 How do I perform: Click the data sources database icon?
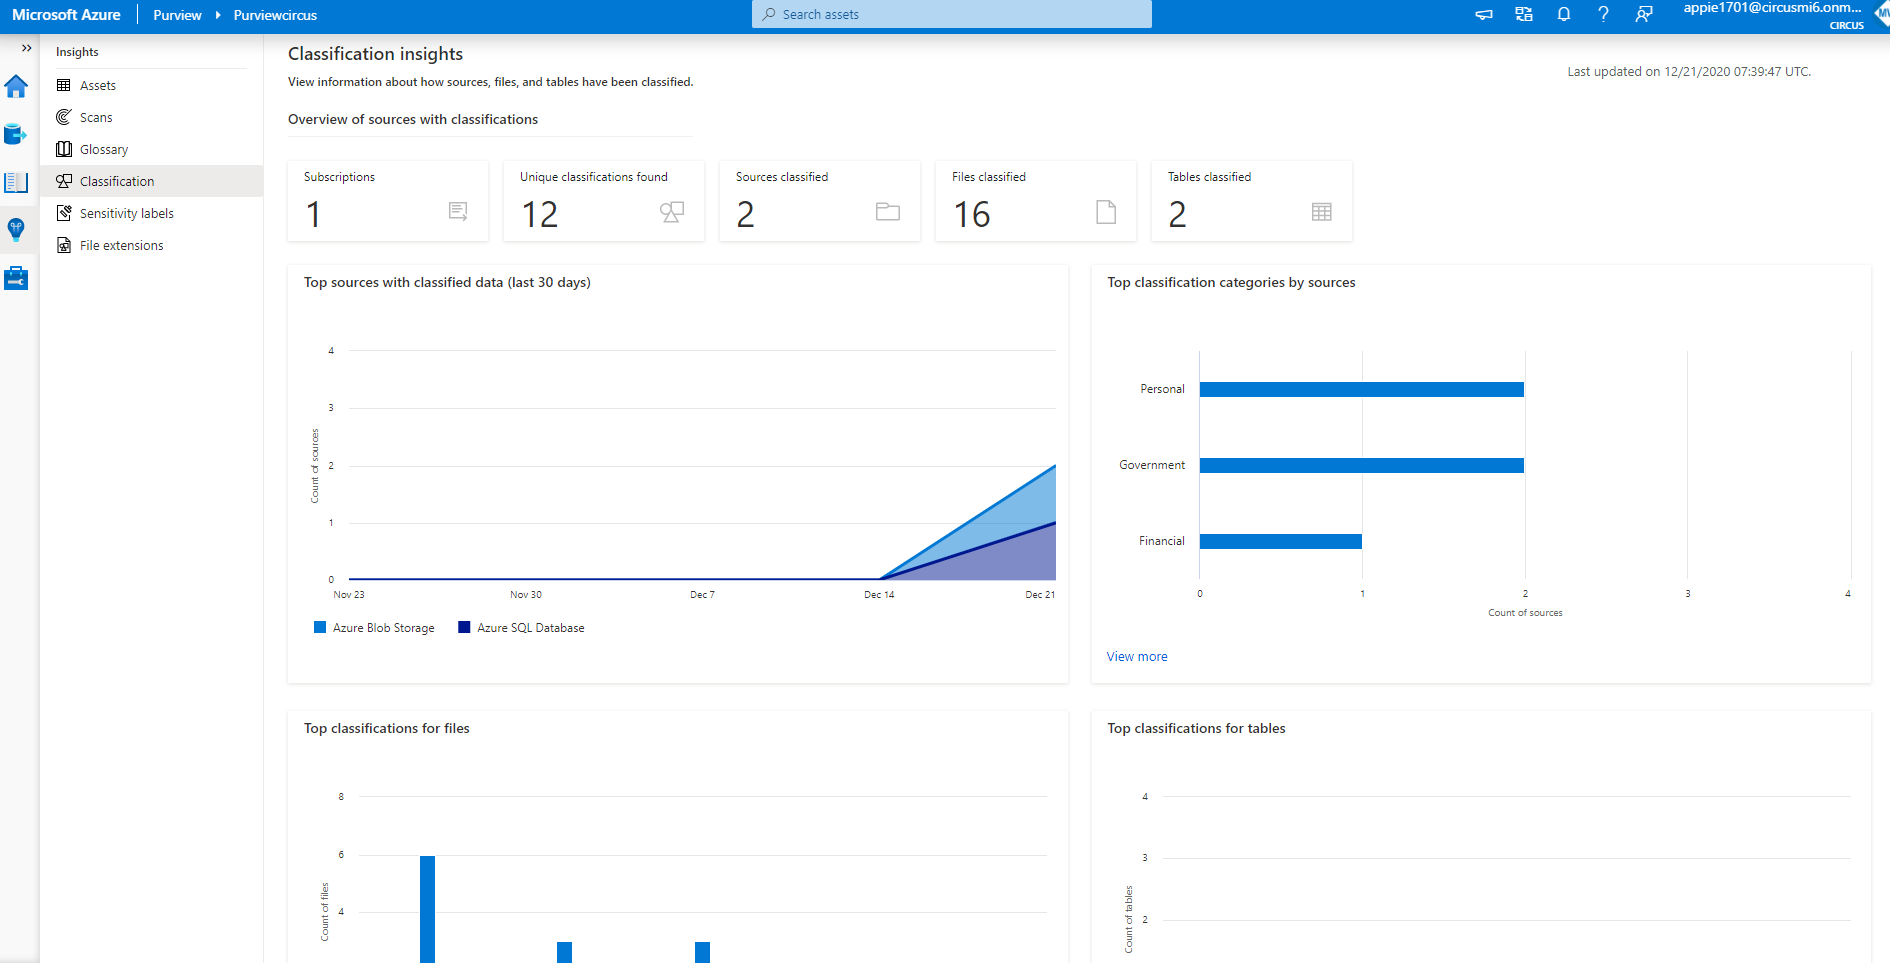click(16, 134)
